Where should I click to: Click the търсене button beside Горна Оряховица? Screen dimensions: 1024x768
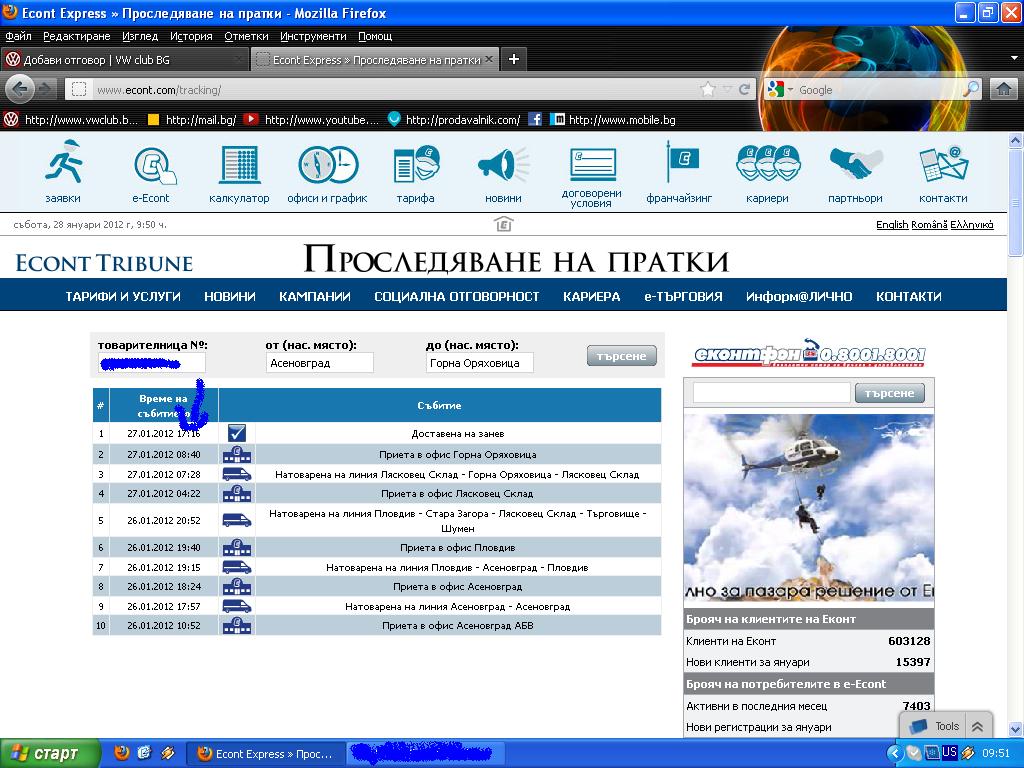621,356
